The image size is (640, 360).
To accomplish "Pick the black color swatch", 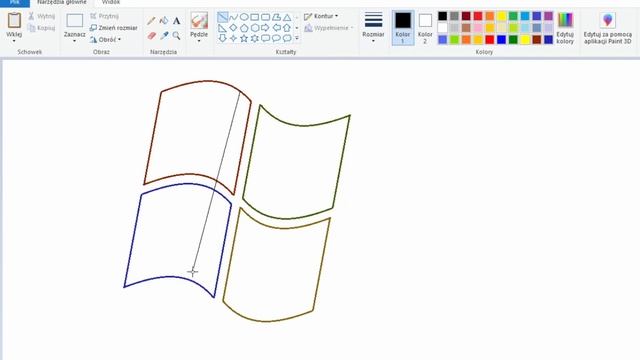I will coord(443,16).
